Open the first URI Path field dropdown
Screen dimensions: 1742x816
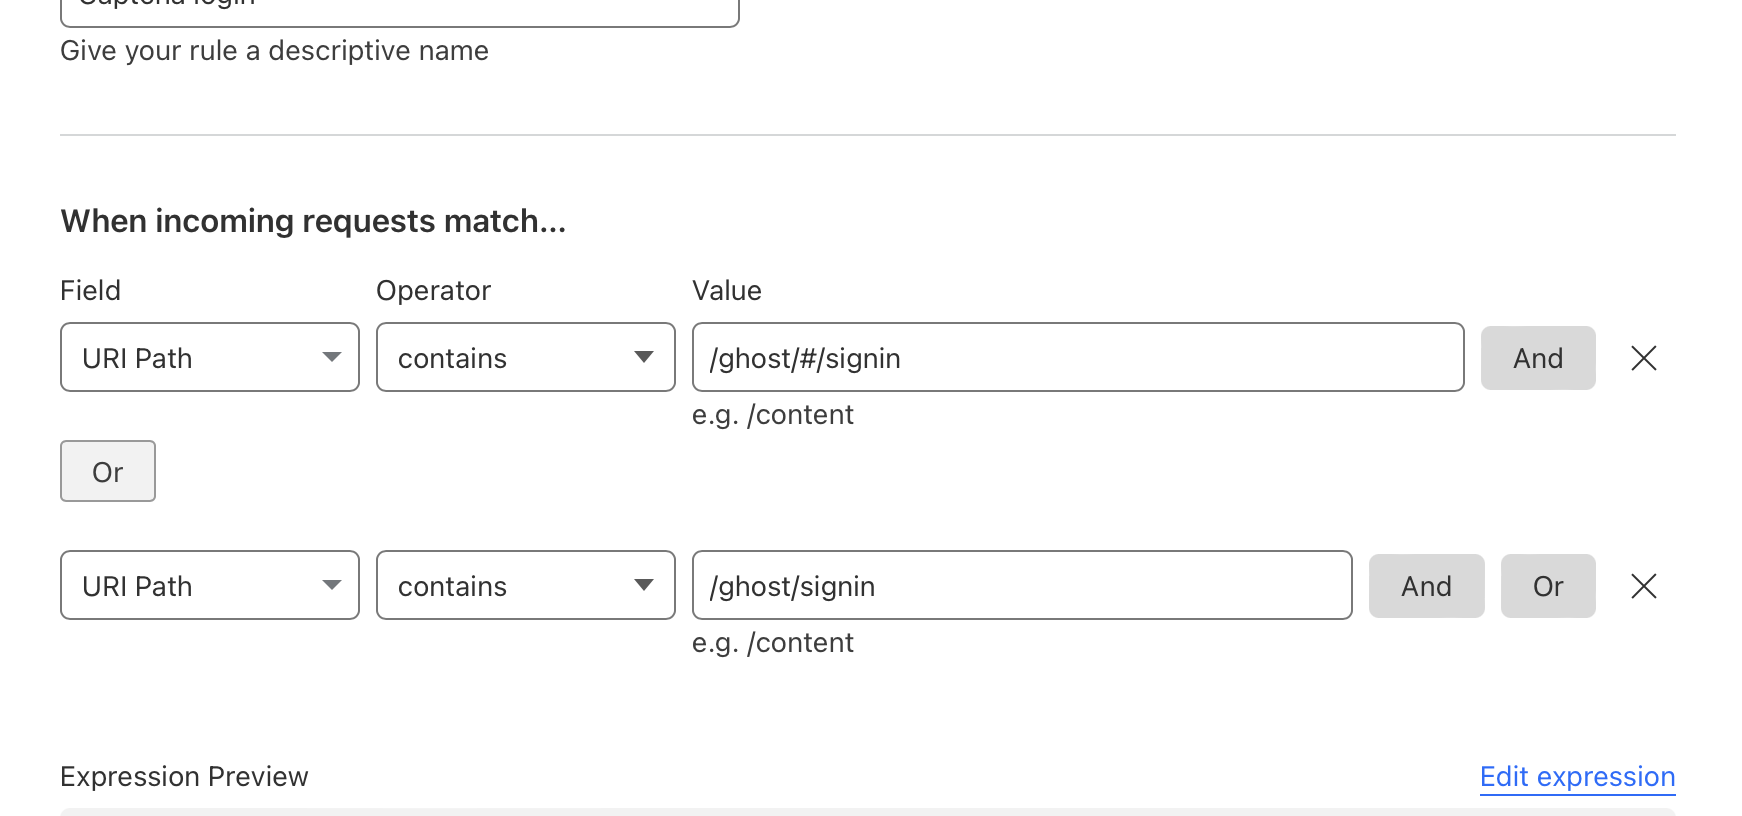coord(209,357)
